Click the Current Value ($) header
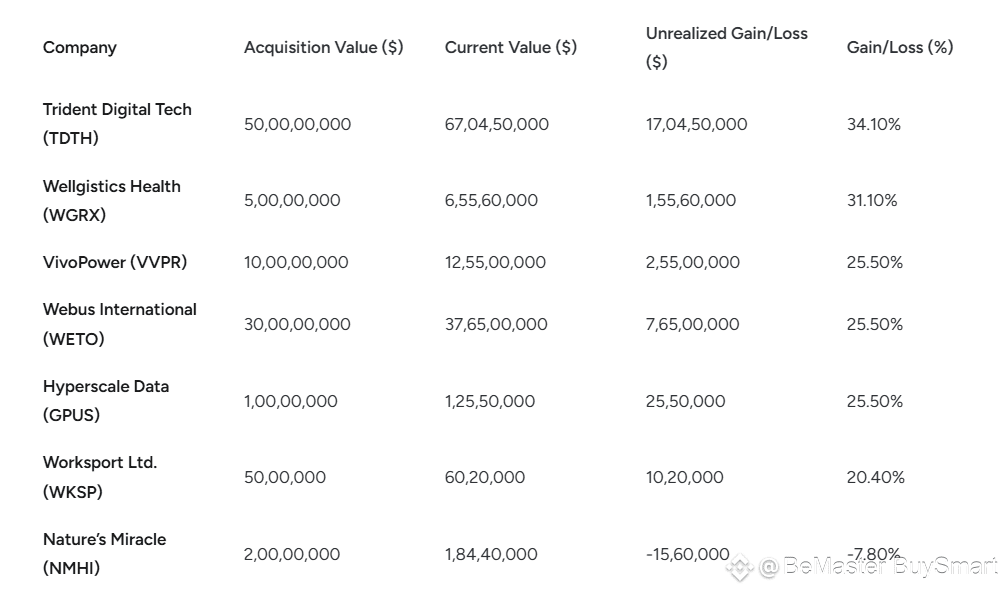 point(511,47)
